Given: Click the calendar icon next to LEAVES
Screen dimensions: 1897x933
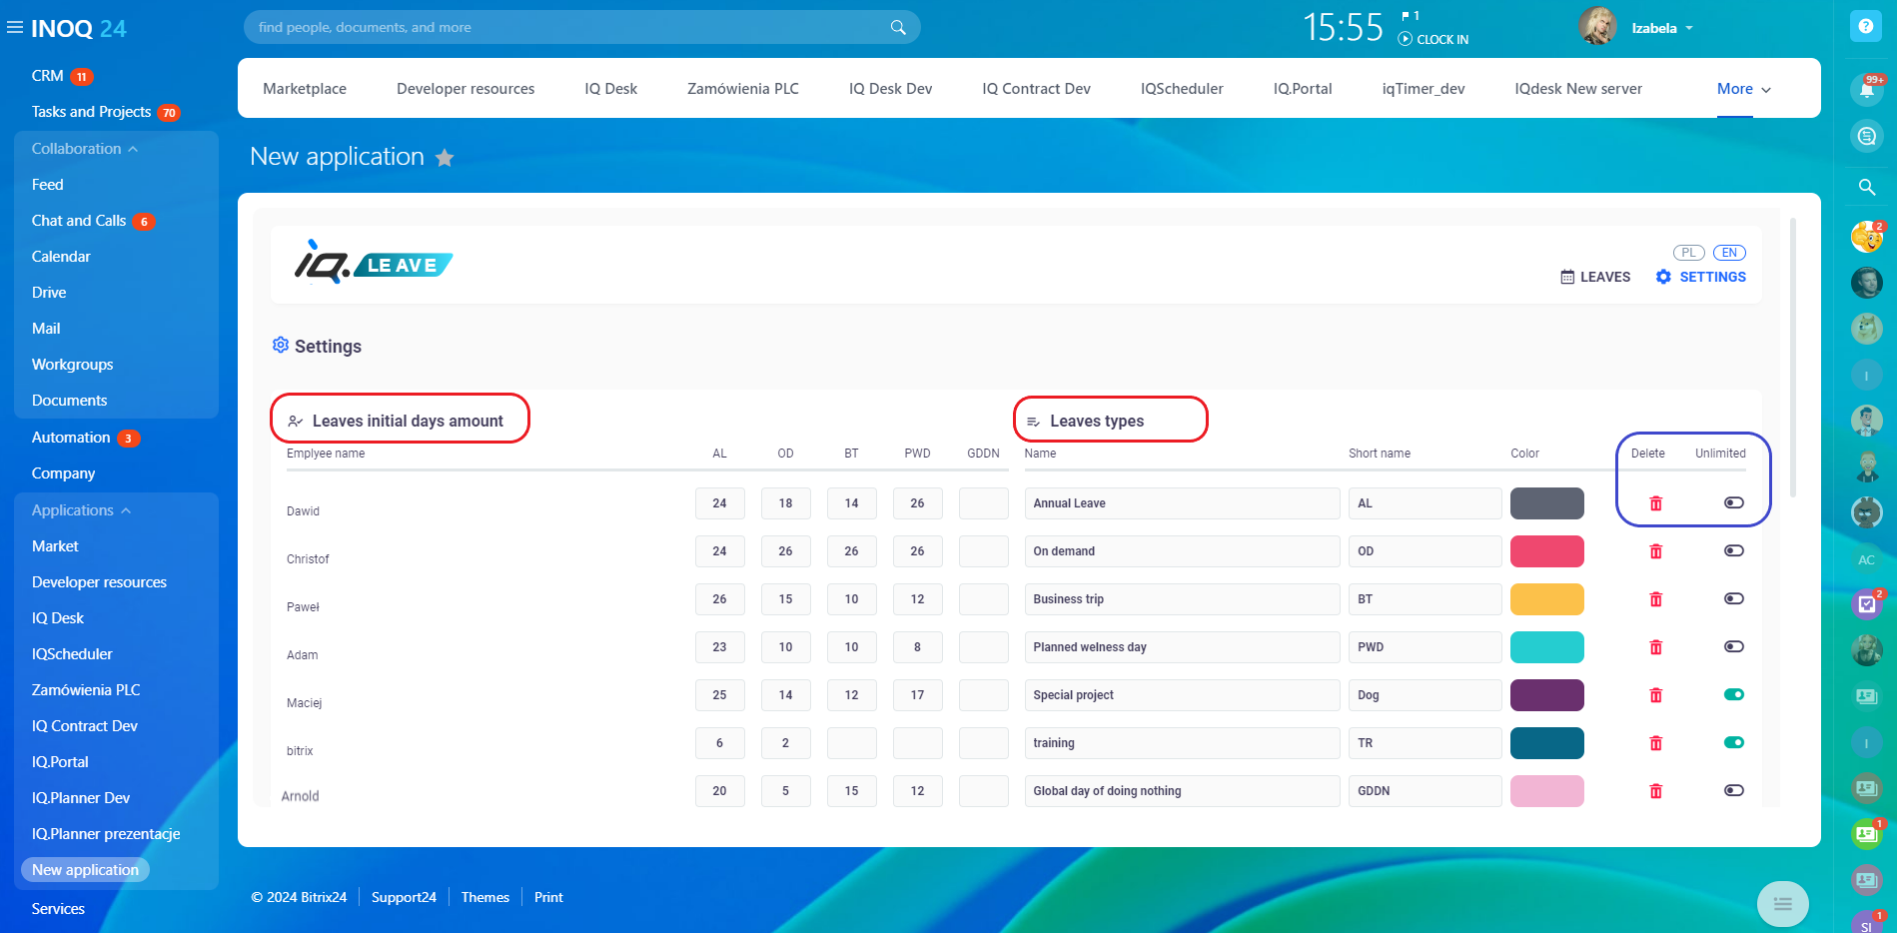Looking at the screenshot, I should click(x=1567, y=277).
